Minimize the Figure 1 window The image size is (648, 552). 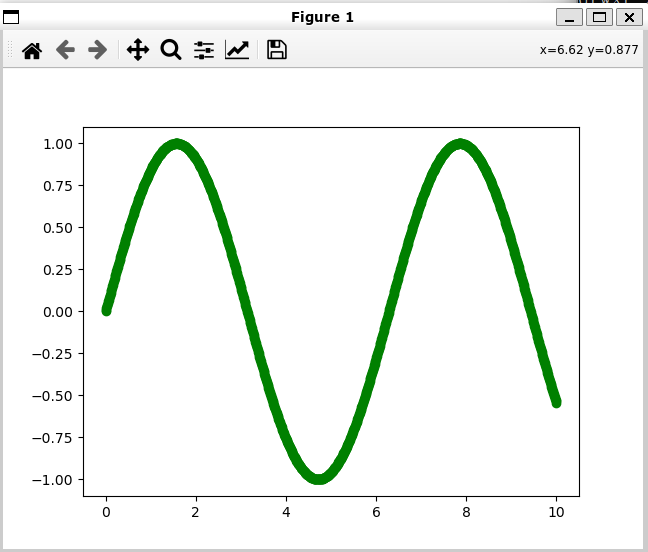coord(569,17)
